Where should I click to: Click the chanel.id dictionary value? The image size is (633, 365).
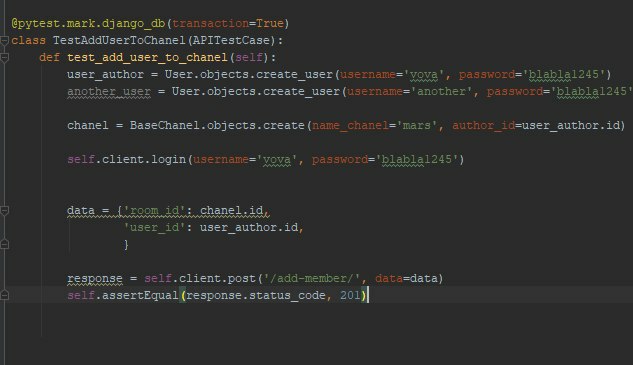coord(231,210)
